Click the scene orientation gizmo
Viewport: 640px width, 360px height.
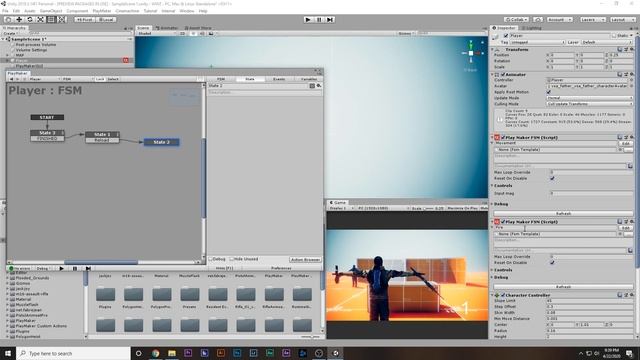point(471,53)
